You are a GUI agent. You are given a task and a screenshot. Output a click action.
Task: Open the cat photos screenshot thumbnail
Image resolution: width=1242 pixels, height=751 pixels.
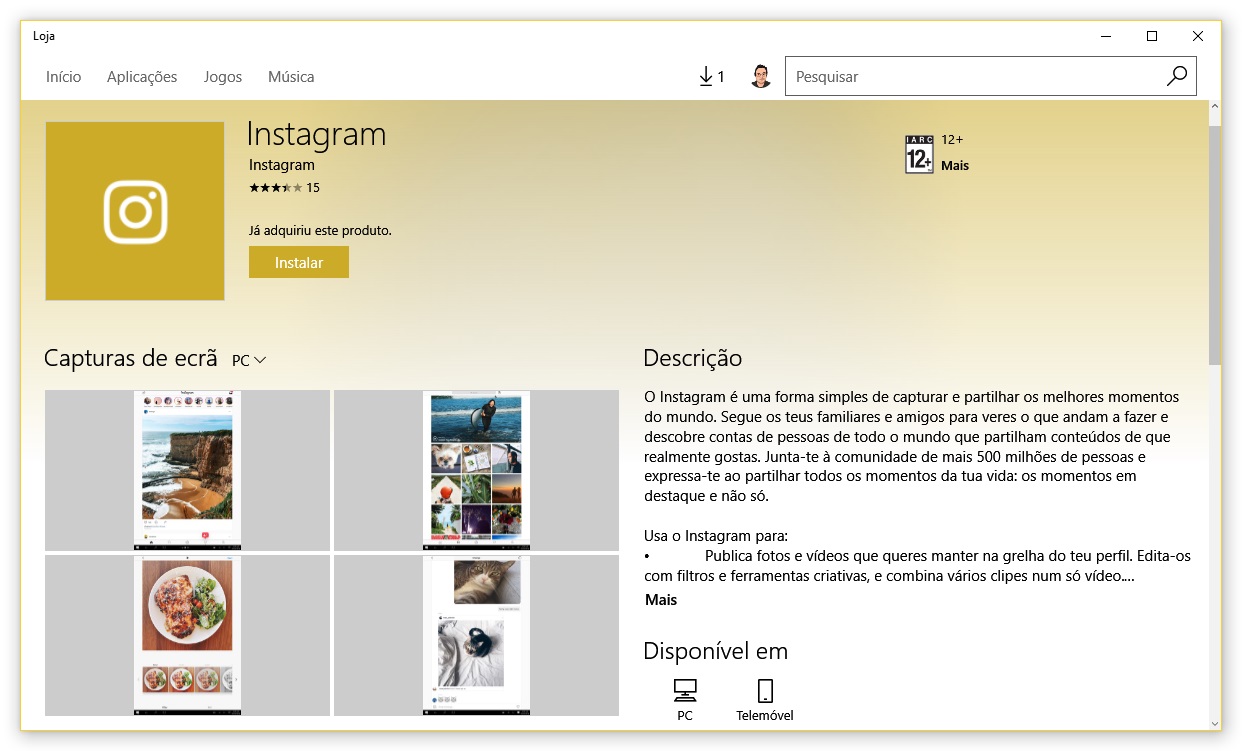coord(476,635)
